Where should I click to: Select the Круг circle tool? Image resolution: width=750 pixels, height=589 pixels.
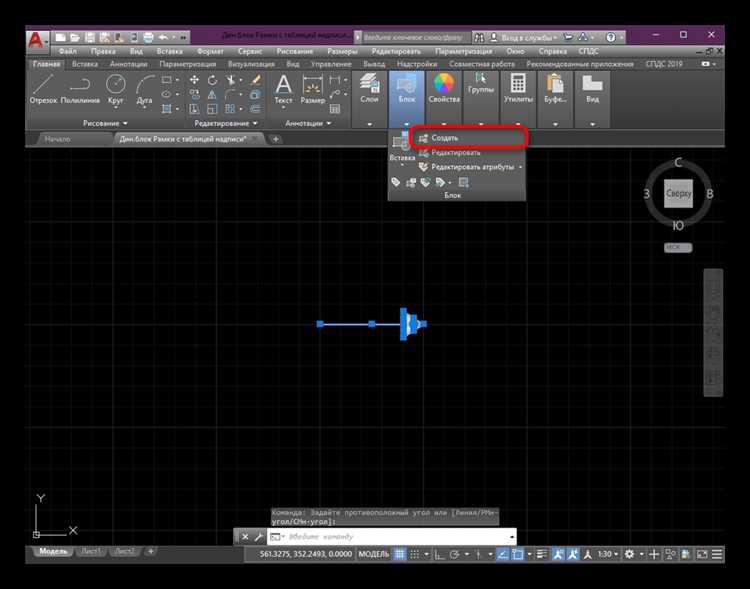pyautogui.click(x=115, y=89)
